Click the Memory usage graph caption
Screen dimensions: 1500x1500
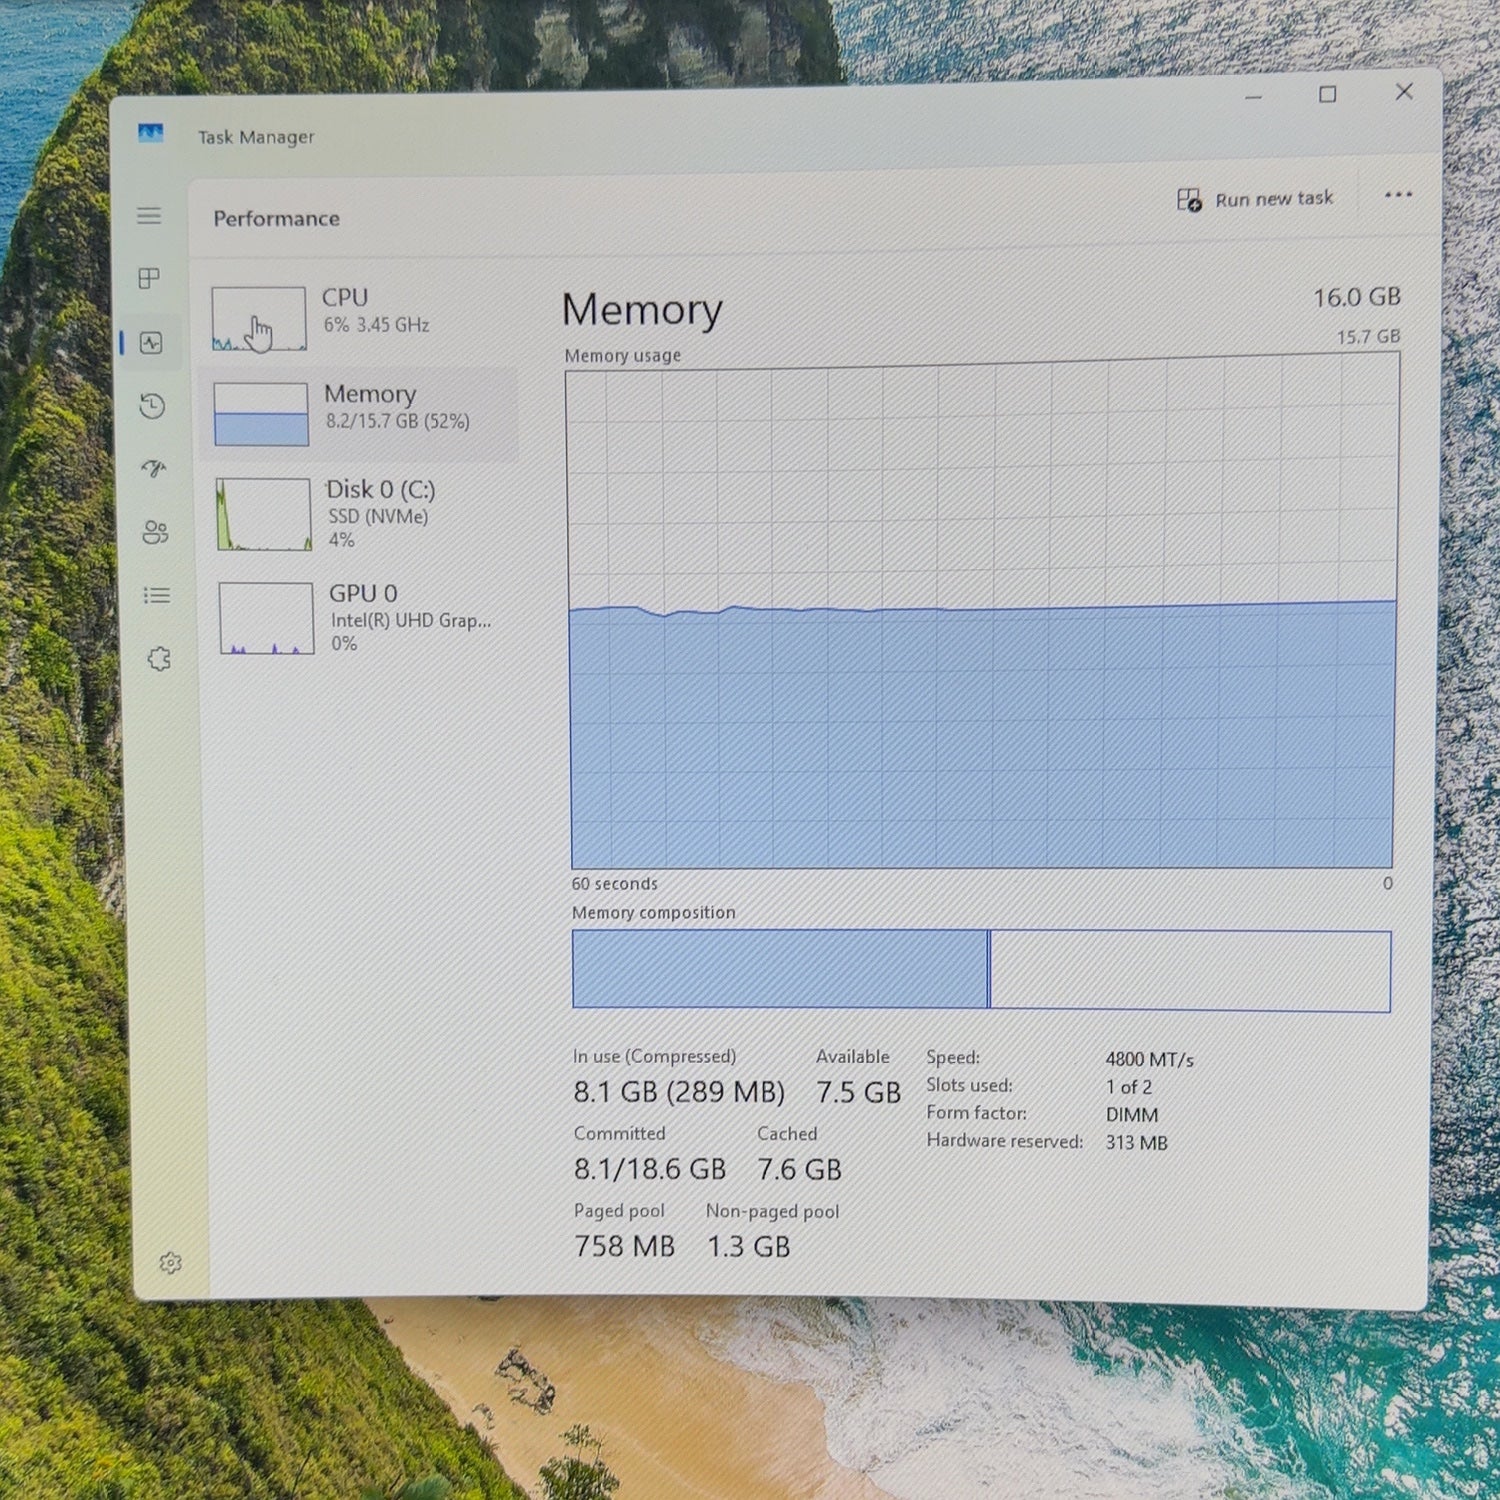[622, 355]
